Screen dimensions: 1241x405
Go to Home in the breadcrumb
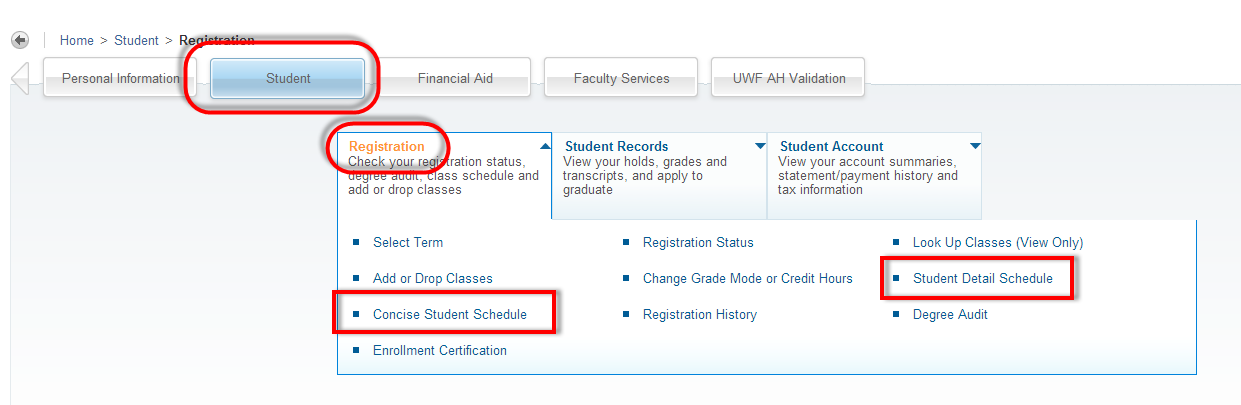click(77, 41)
